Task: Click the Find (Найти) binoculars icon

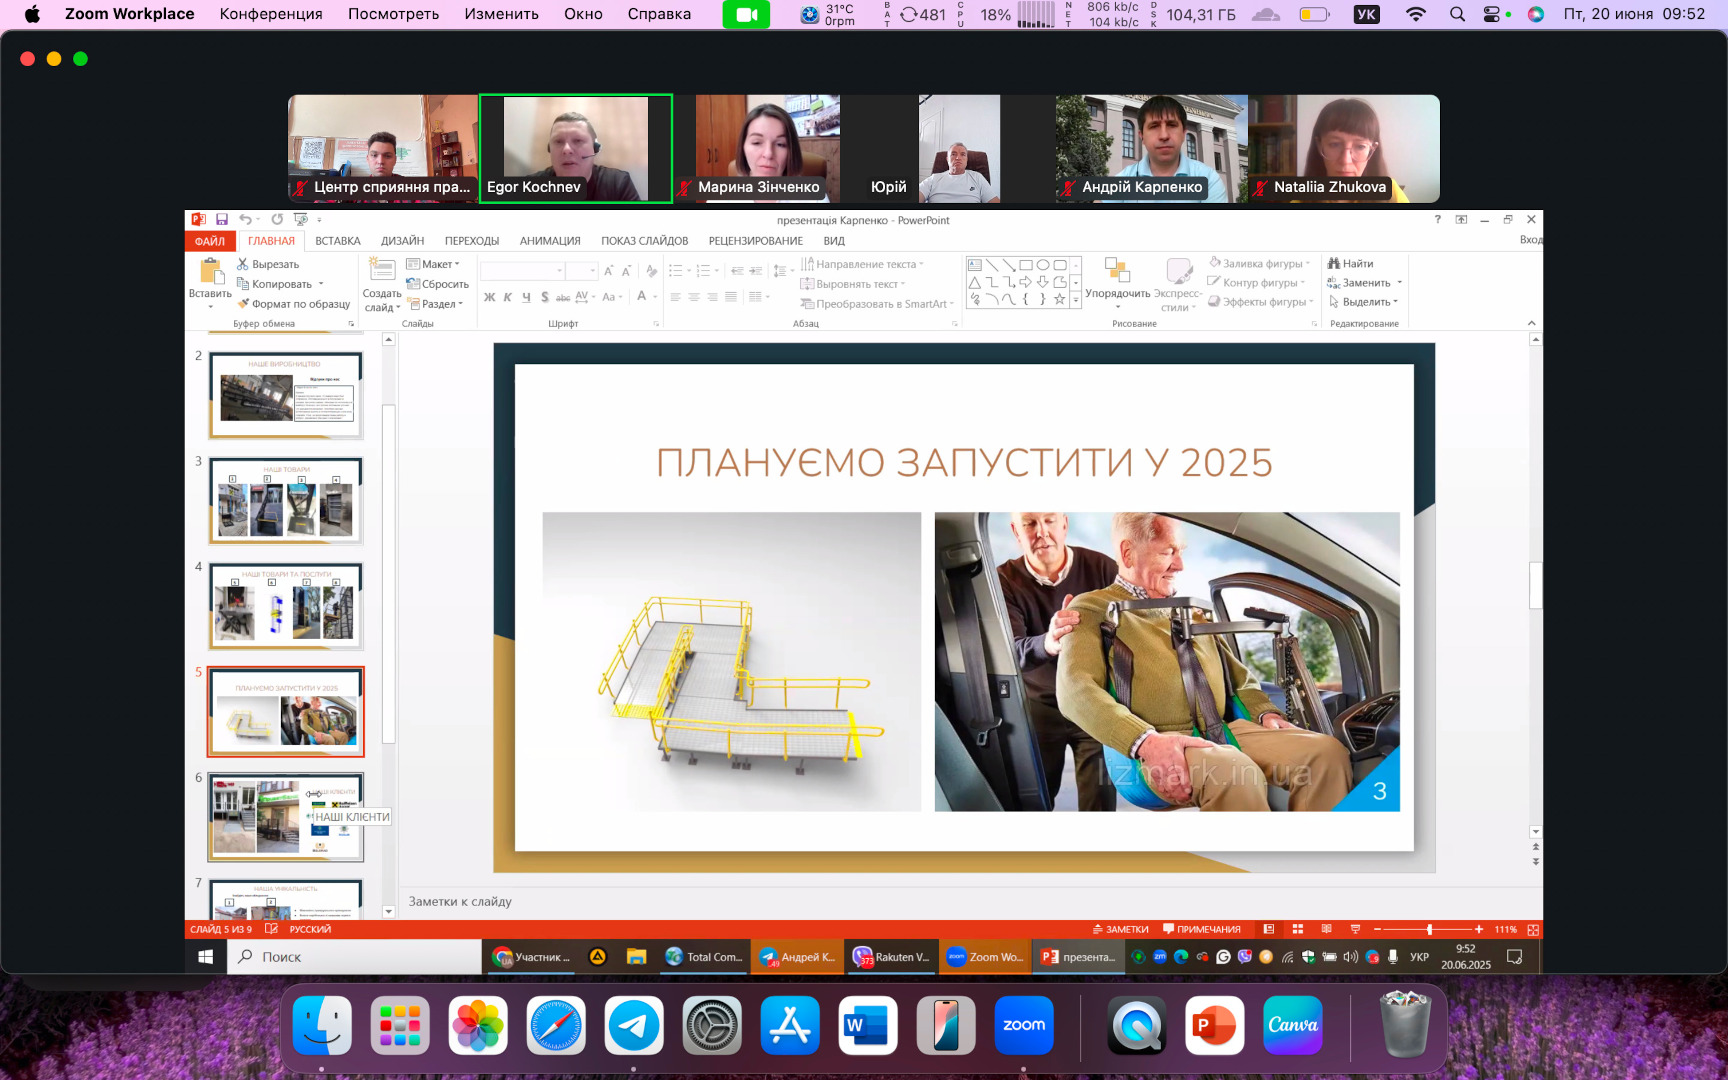Action: pos(1333,264)
